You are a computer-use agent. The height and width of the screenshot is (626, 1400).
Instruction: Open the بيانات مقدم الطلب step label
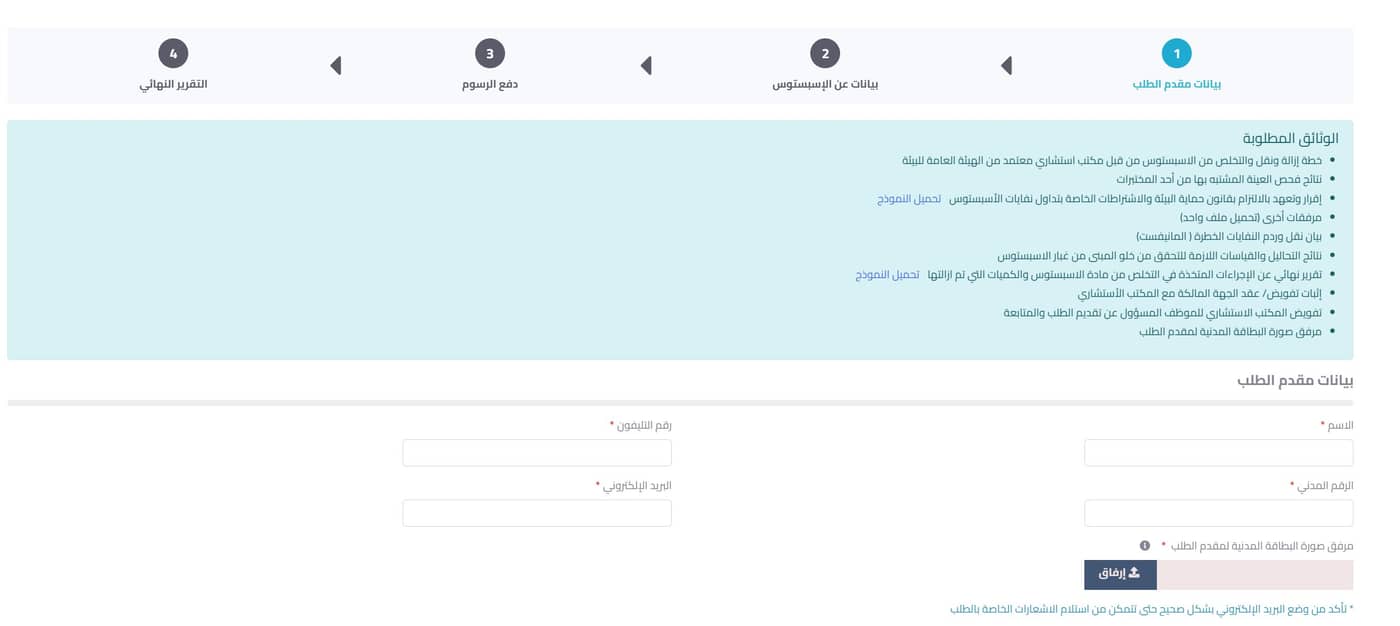[1176, 84]
